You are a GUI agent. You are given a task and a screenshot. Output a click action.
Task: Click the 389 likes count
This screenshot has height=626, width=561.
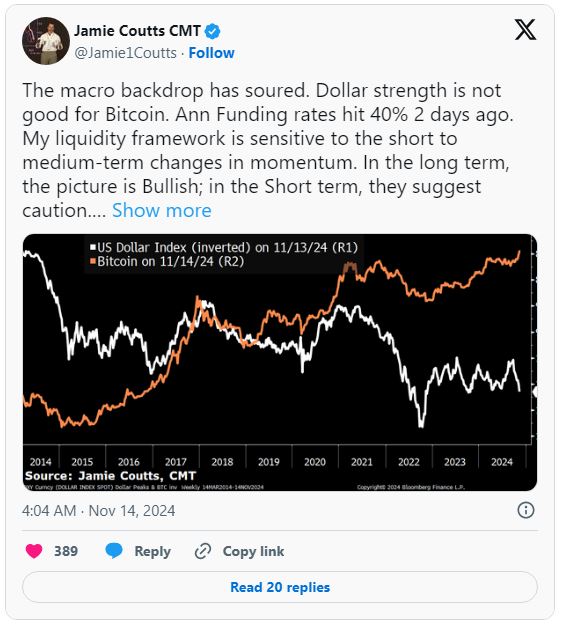[66, 551]
